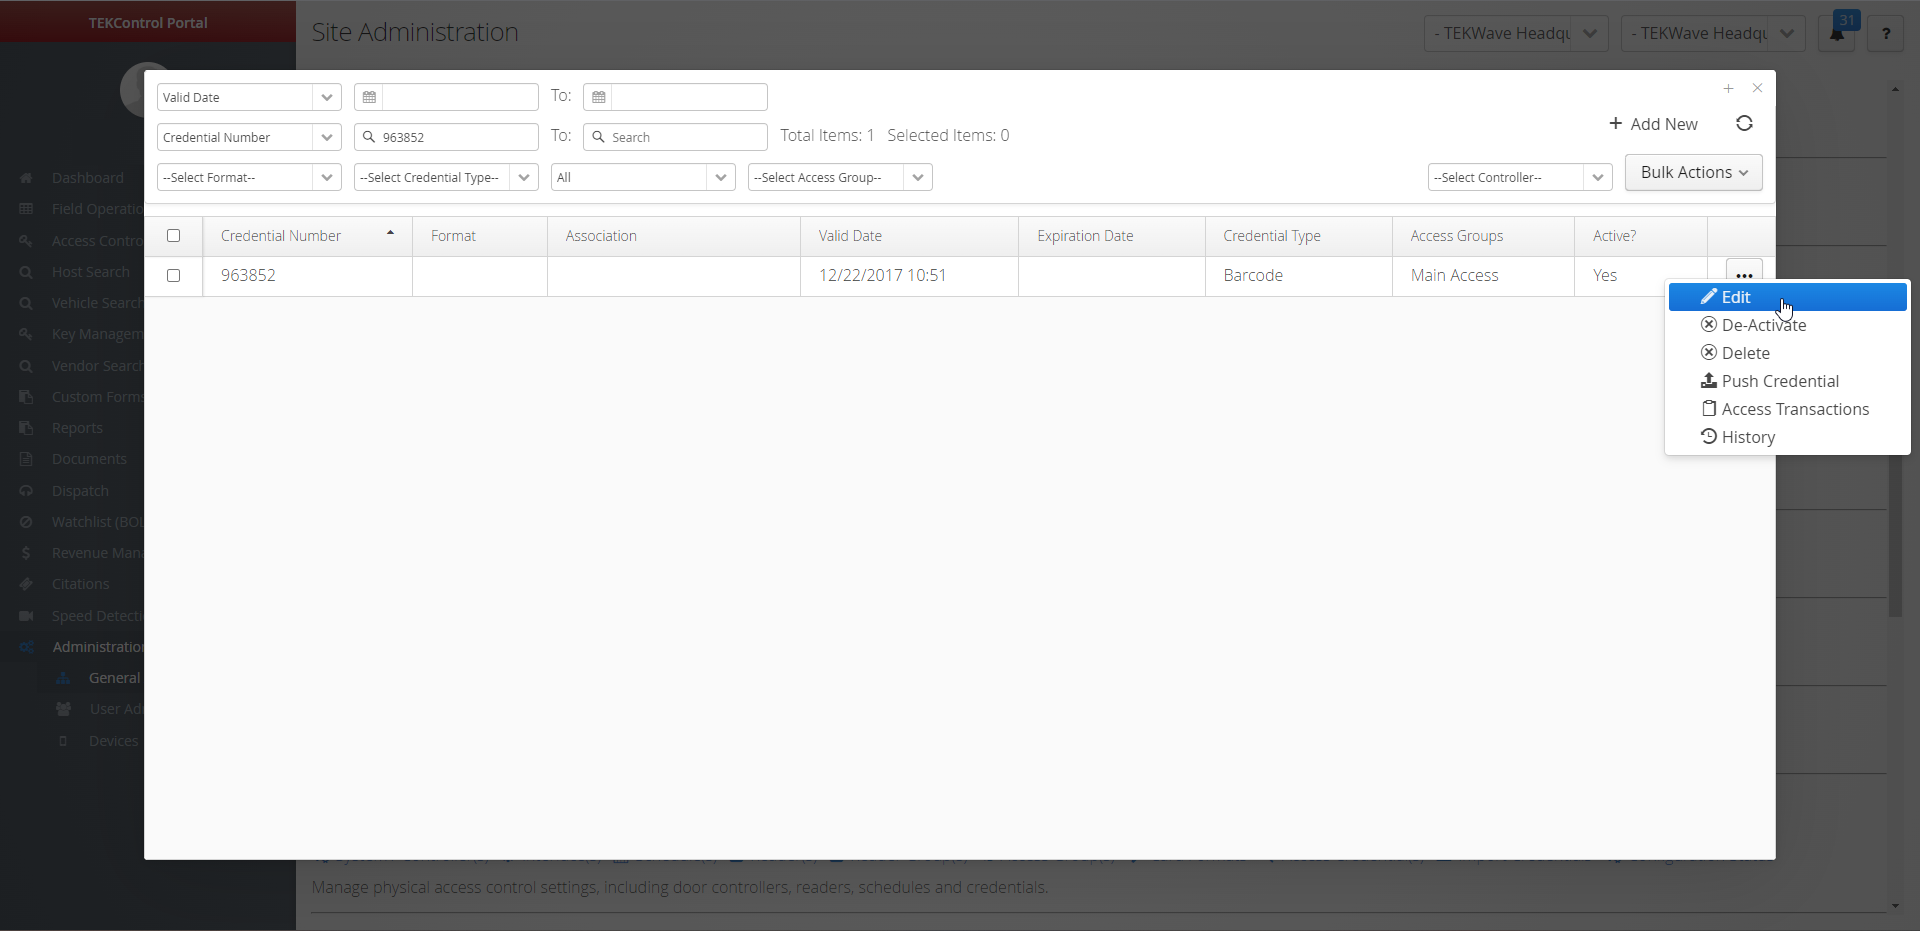
Task: Open the row actions ellipsis button
Action: pos(1744,275)
